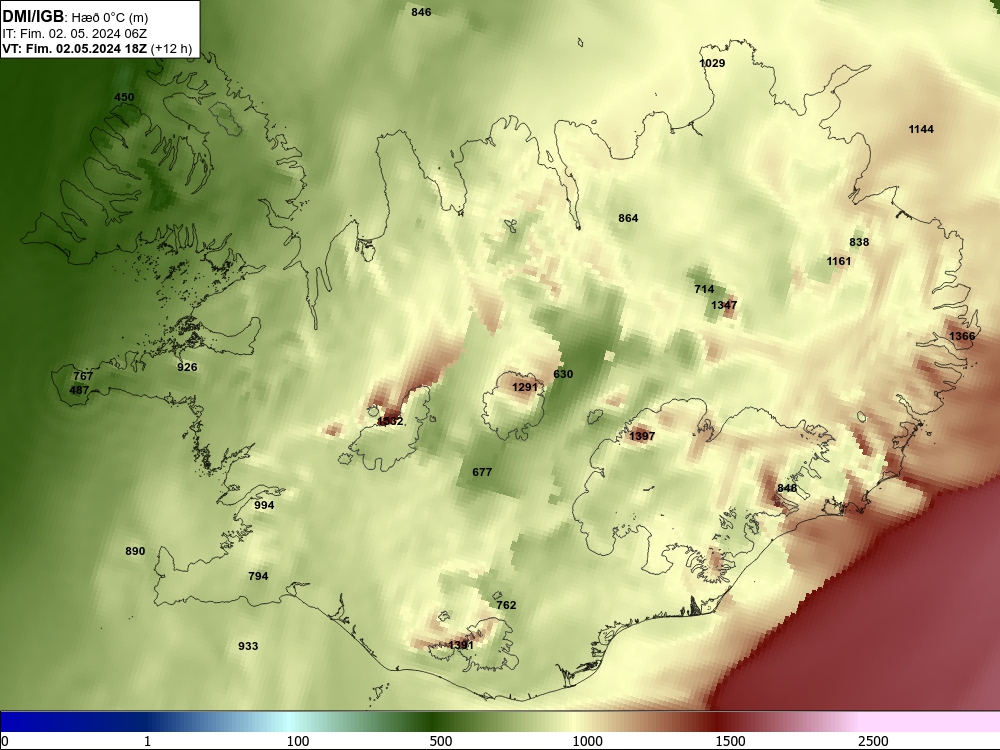Click the "487" height label
Image resolution: width=1000 pixels, height=750 pixels.
click(79, 390)
